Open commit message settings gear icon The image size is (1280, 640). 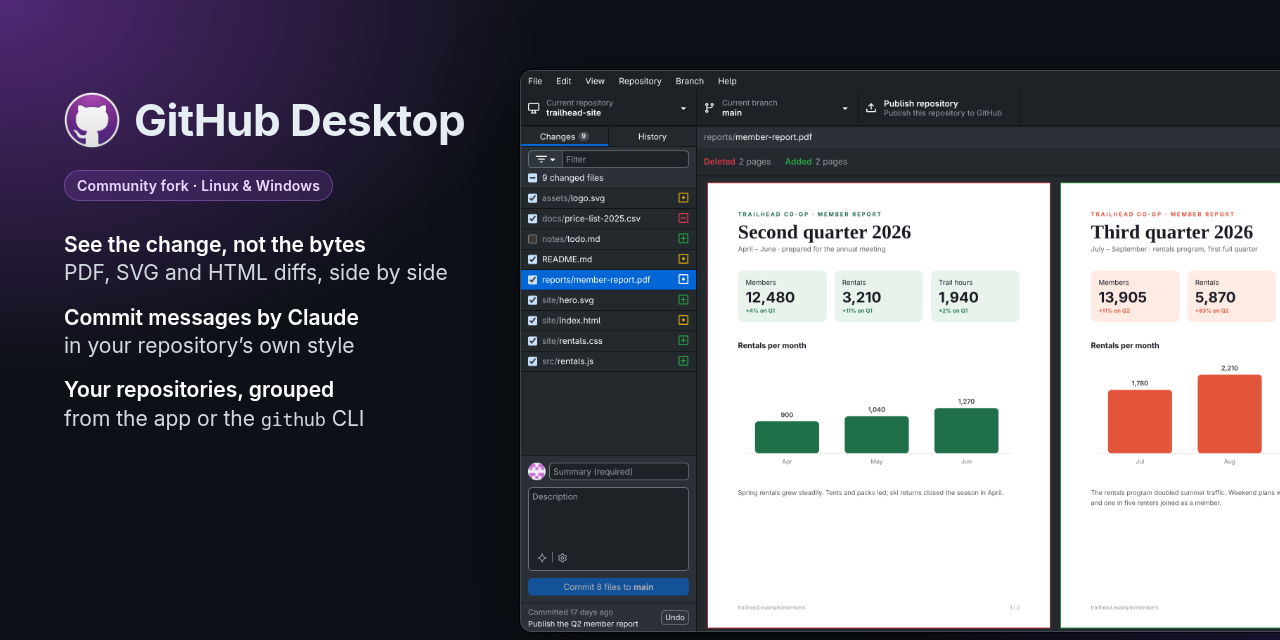(563, 558)
